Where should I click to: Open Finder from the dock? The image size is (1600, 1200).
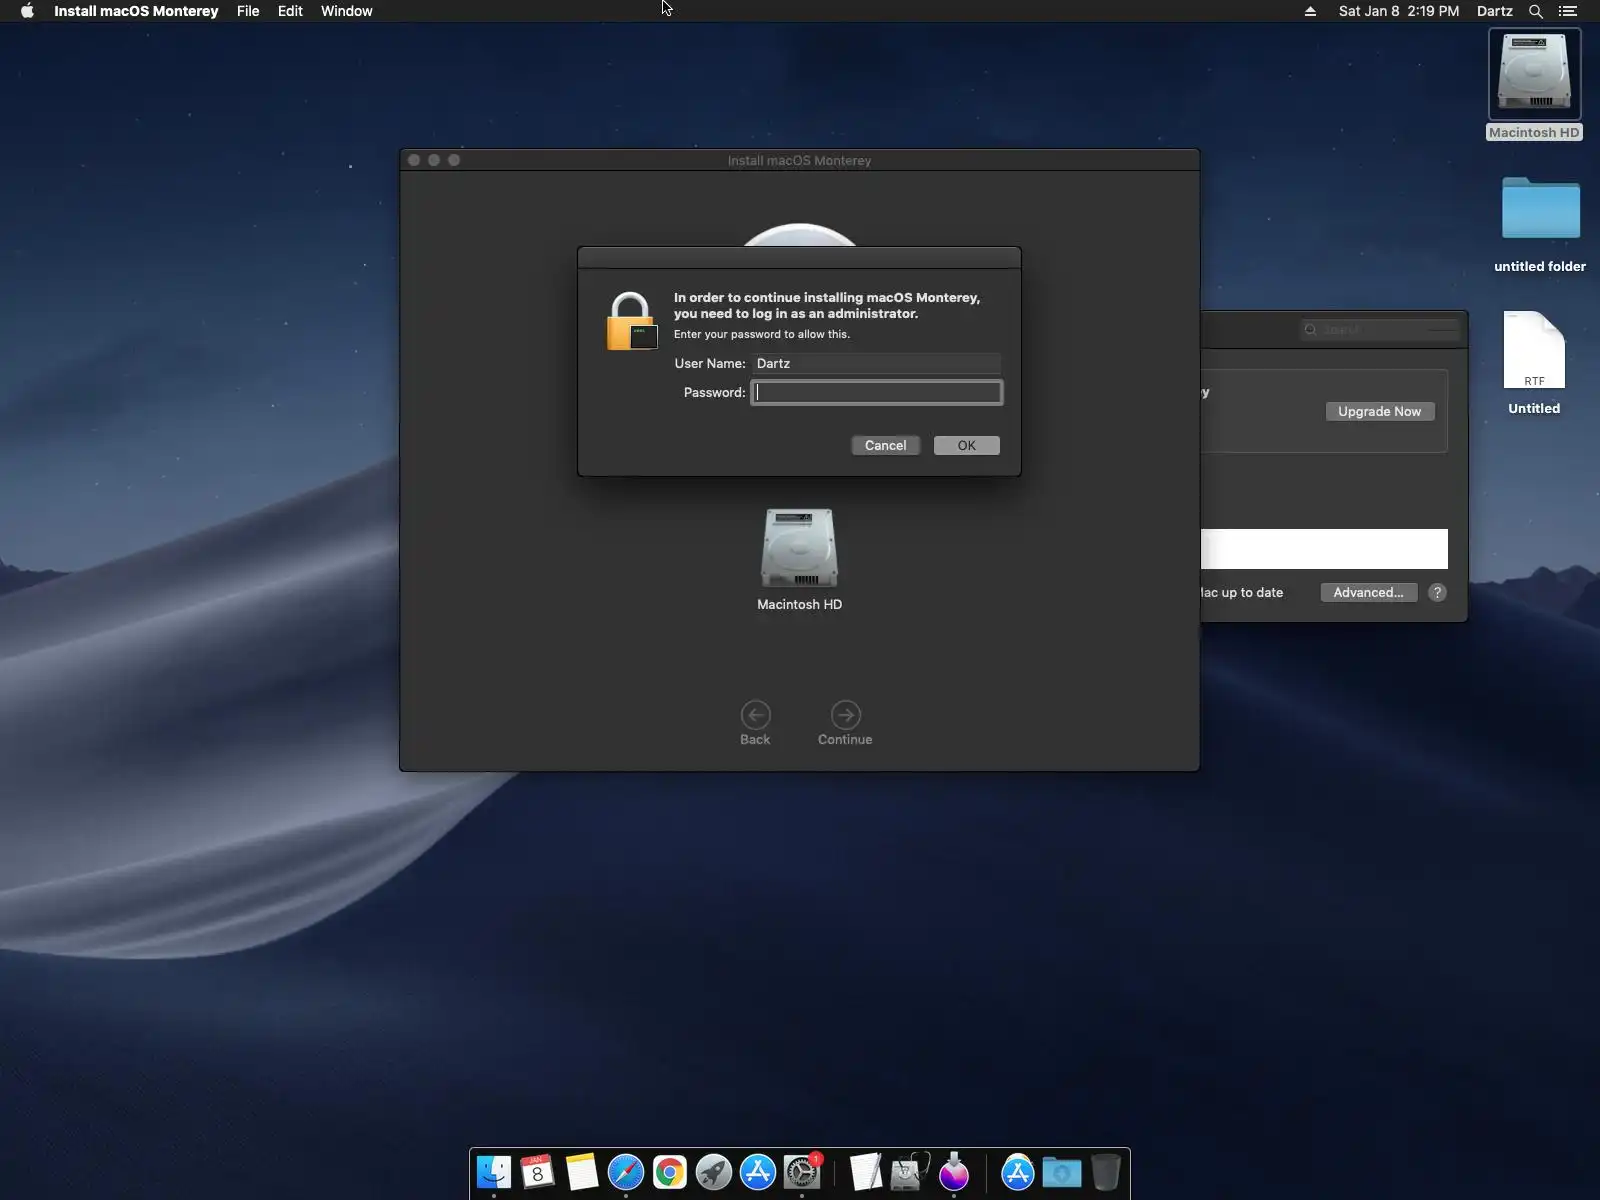494,1172
